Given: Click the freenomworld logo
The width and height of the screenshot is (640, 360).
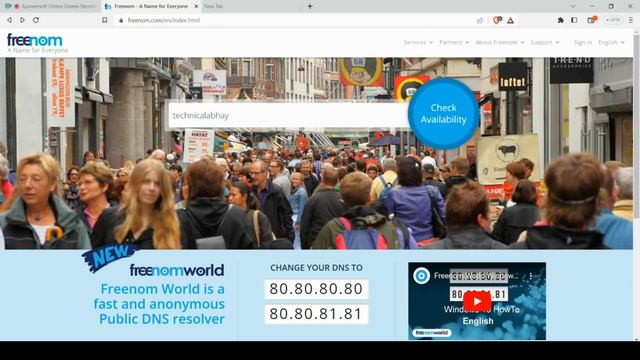Looking at the screenshot, I should (x=177, y=270).
